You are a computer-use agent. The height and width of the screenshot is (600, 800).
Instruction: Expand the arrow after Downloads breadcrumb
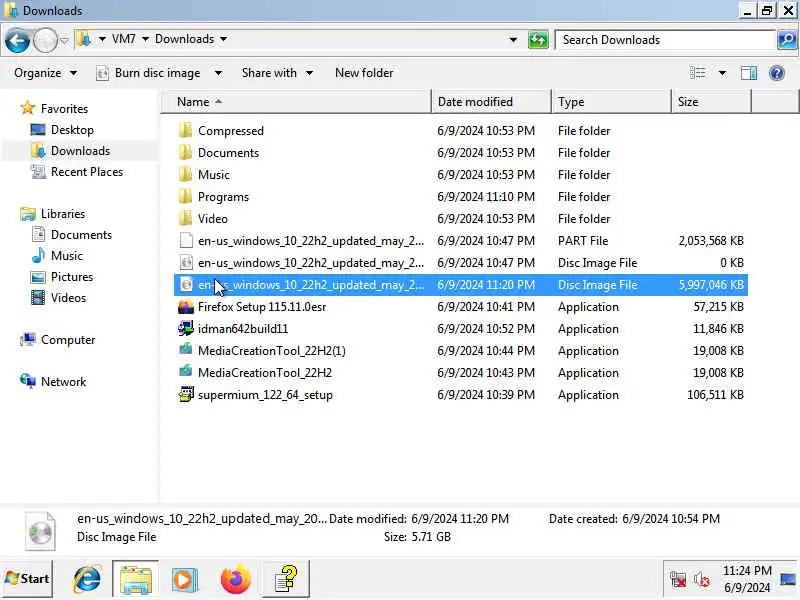coord(223,39)
